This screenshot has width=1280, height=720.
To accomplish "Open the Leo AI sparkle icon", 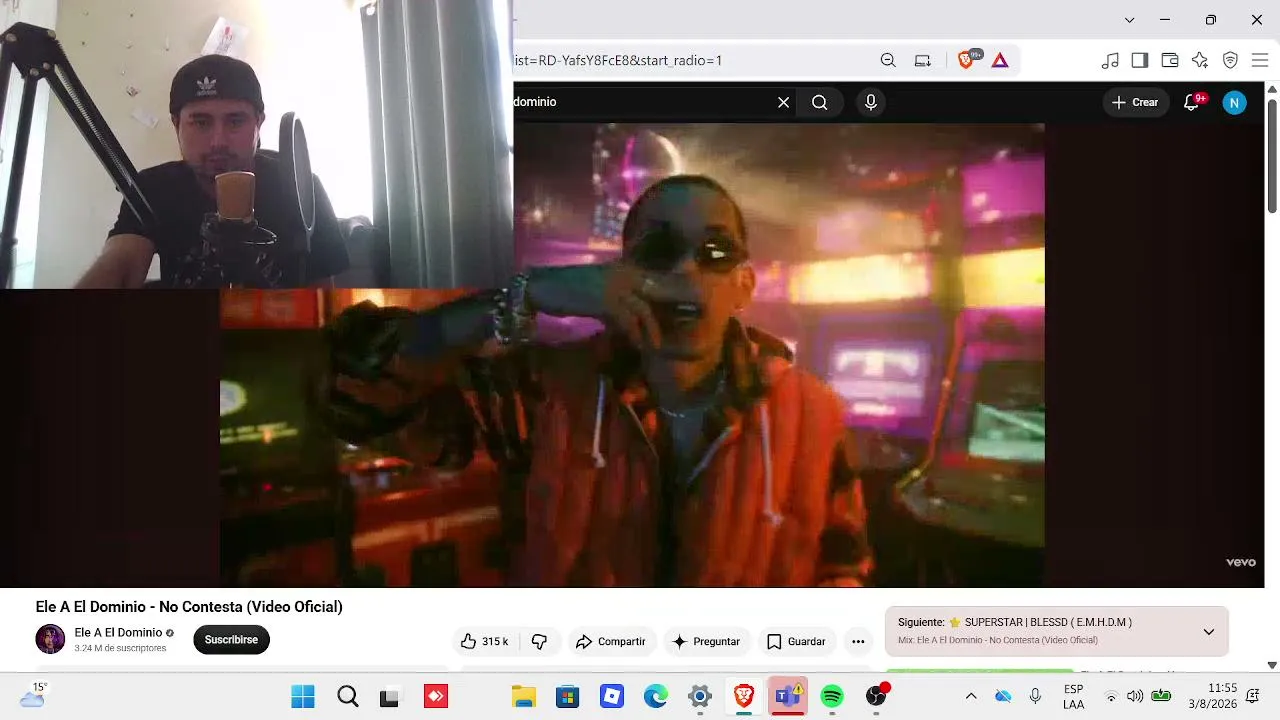I will point(1200,60).
